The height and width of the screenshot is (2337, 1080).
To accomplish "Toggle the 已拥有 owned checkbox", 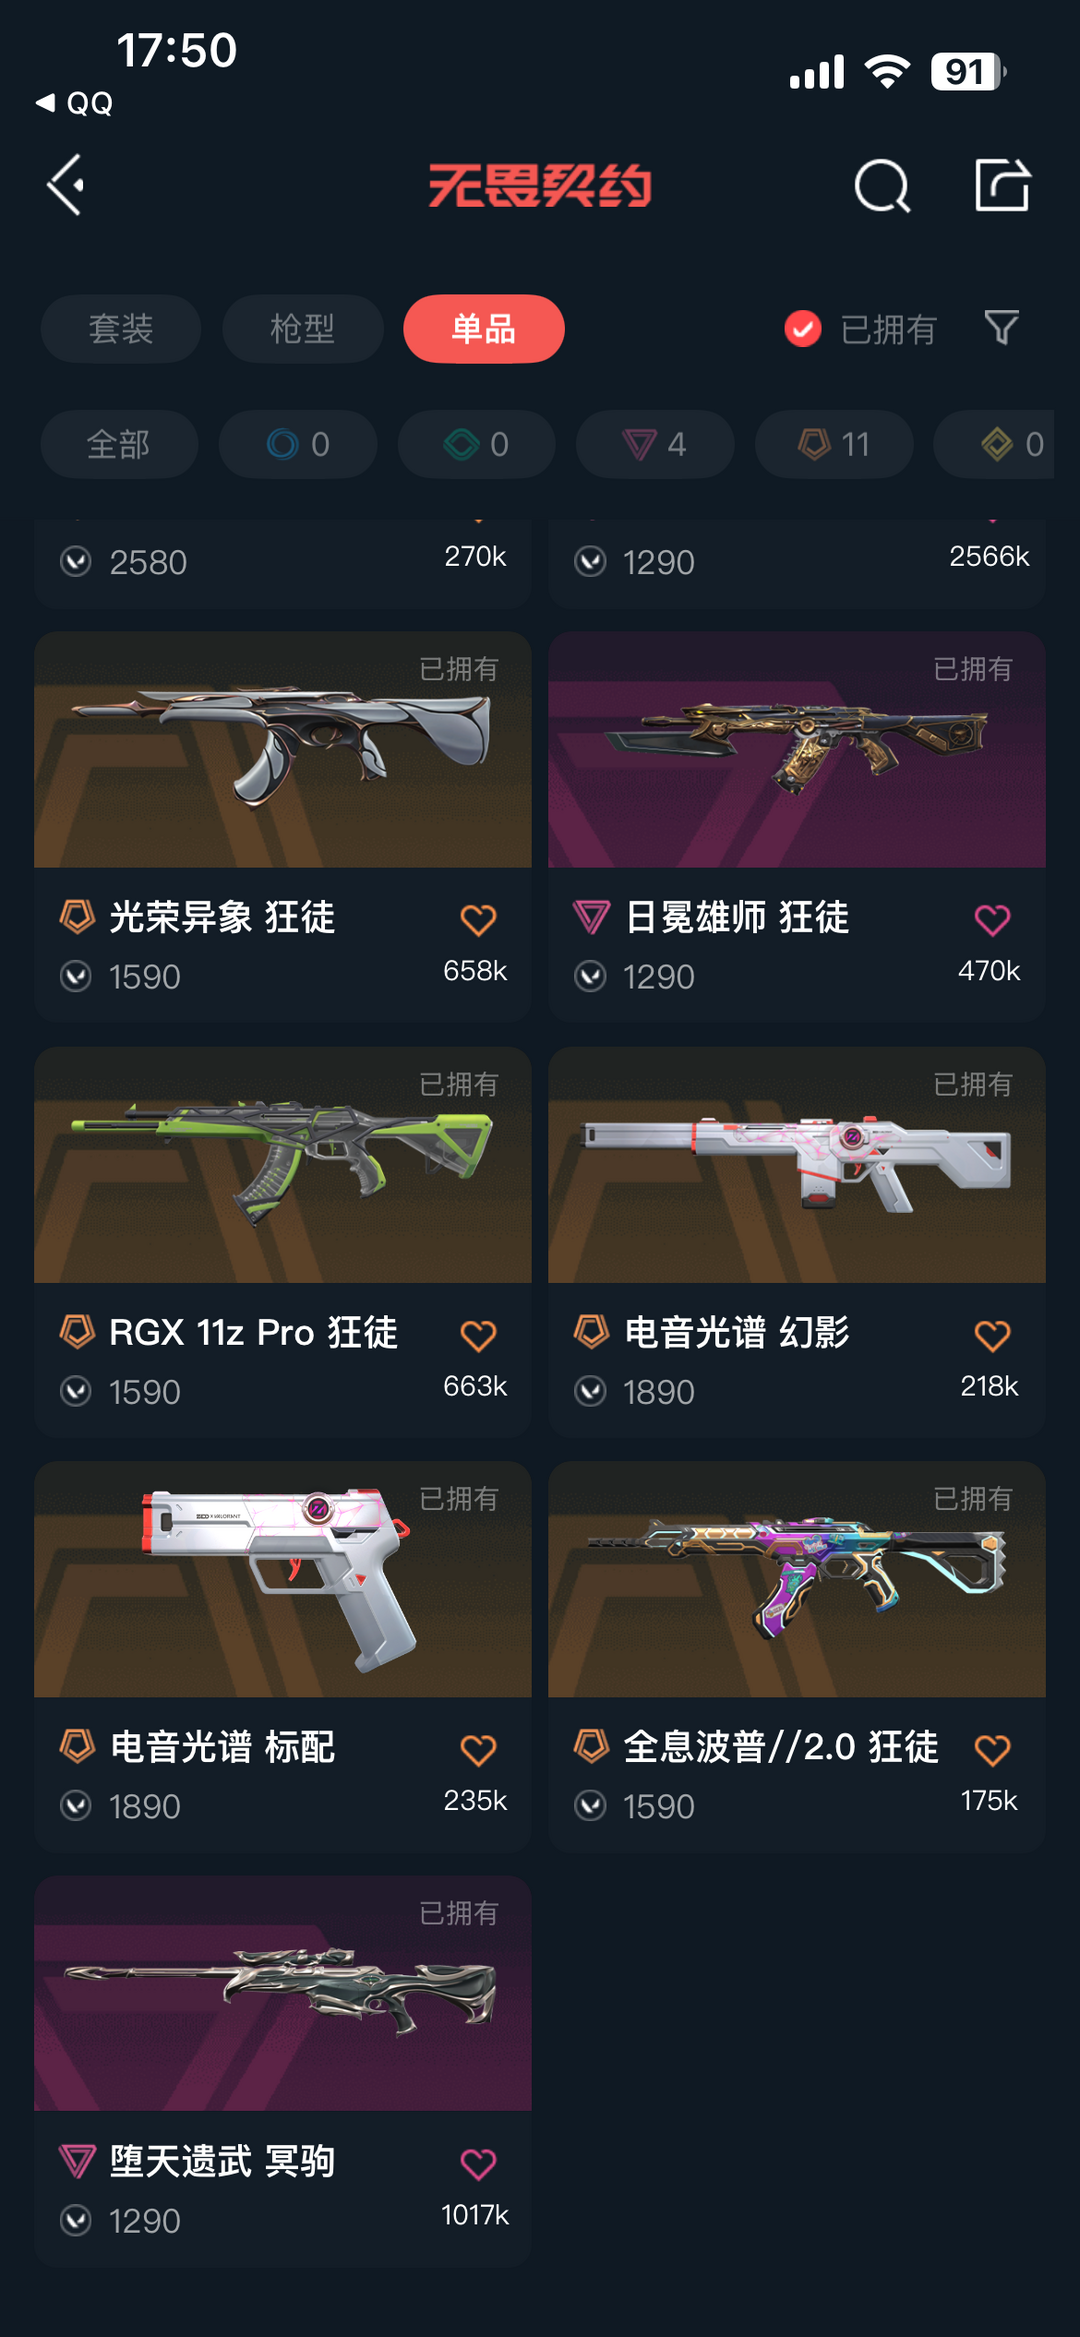I will [803, 328].
